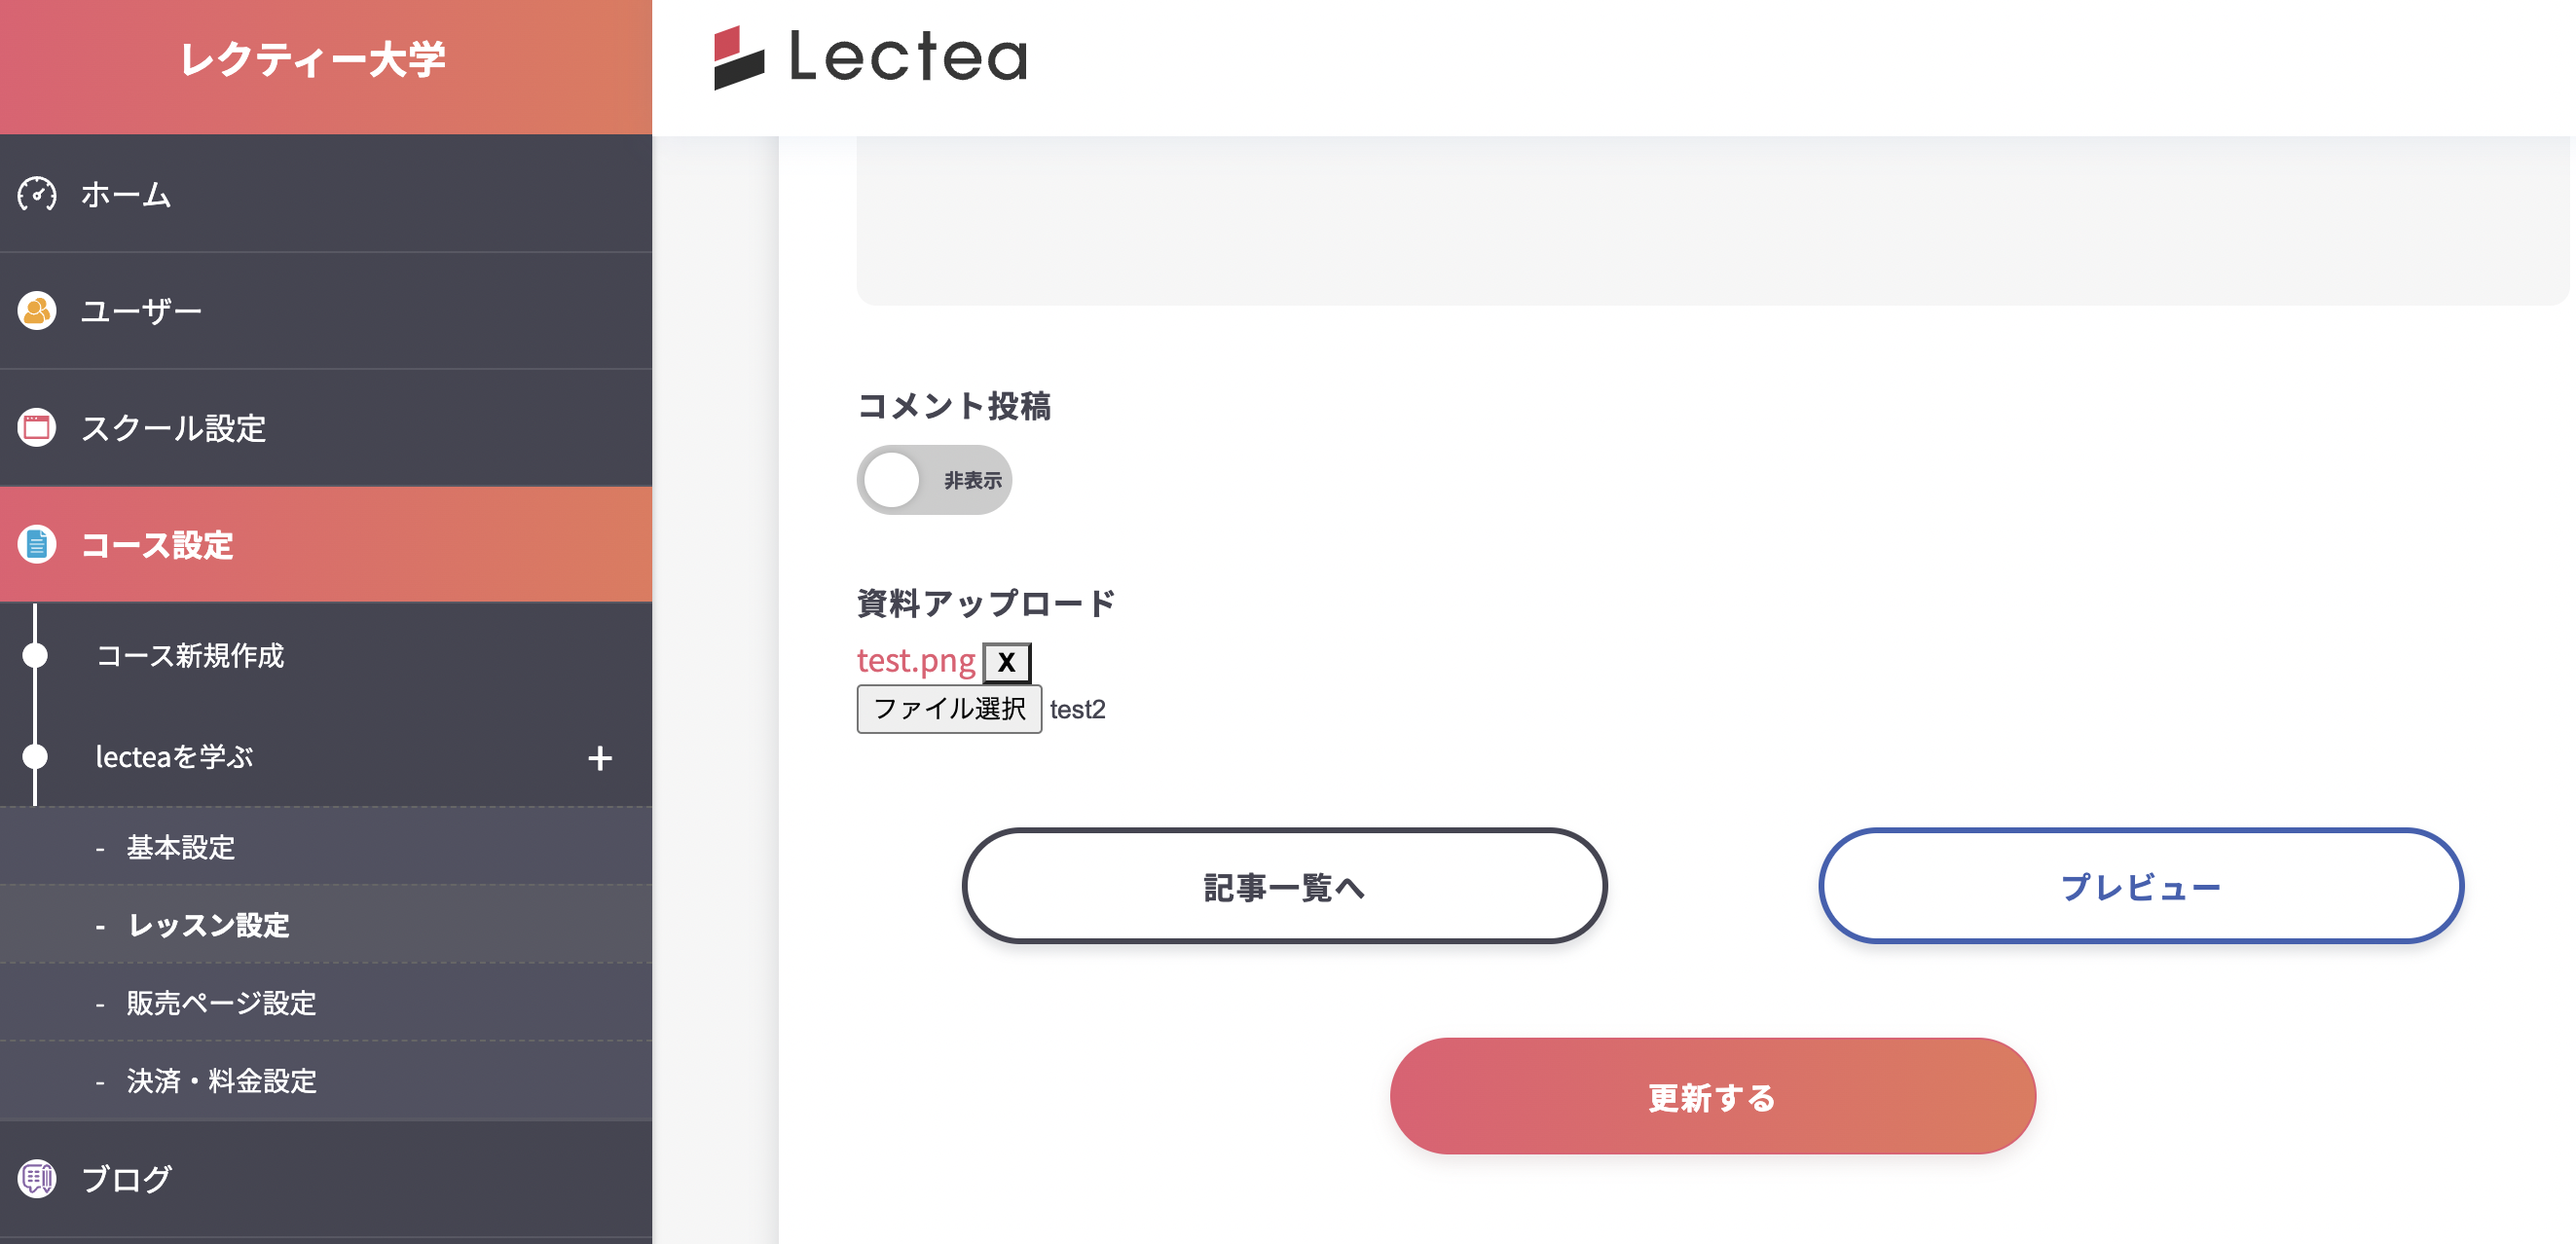Open 販売ページ設定 submenu item

[x=221, y=1002]
